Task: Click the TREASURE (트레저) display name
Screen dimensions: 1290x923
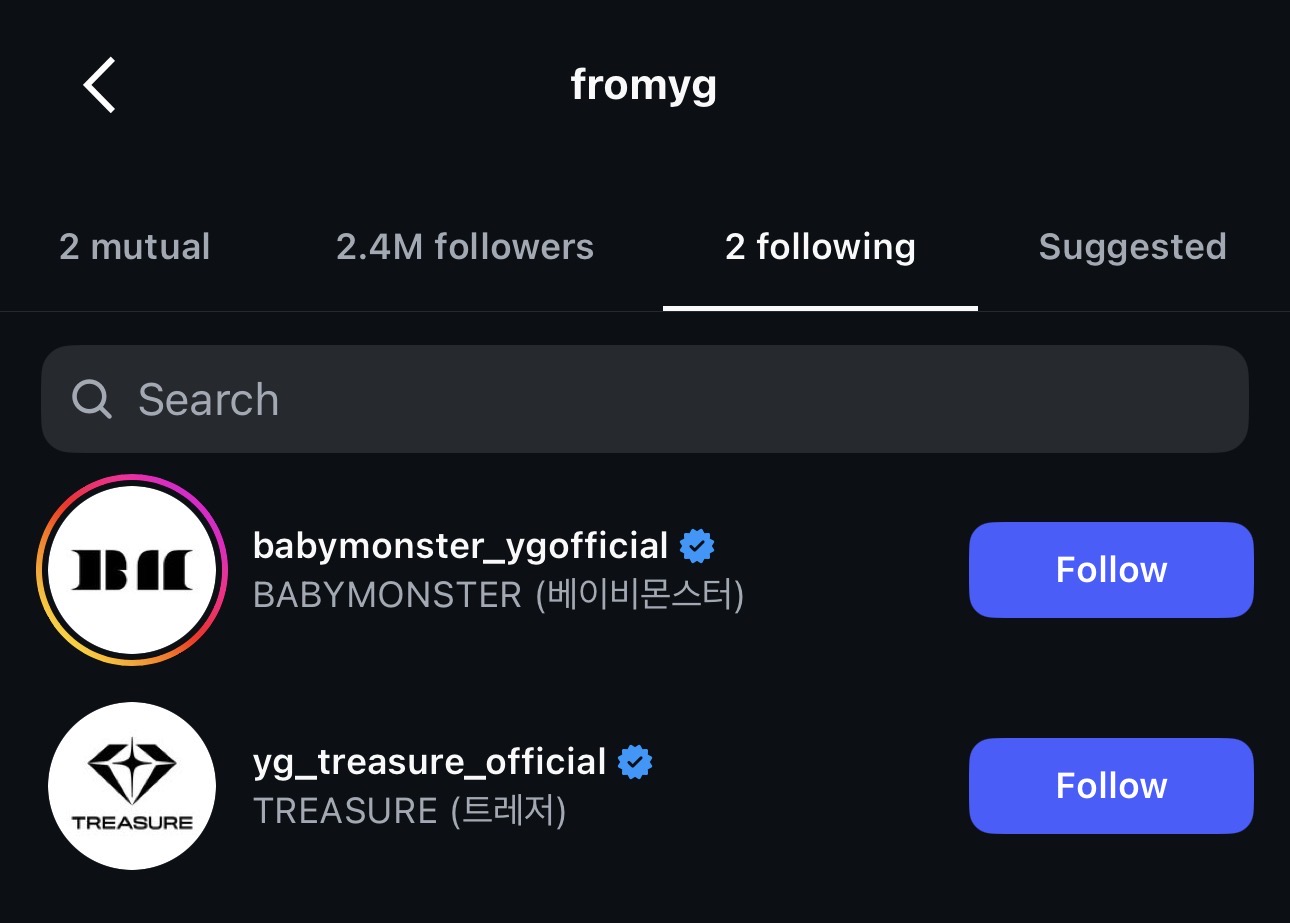Action: (410, 811)
